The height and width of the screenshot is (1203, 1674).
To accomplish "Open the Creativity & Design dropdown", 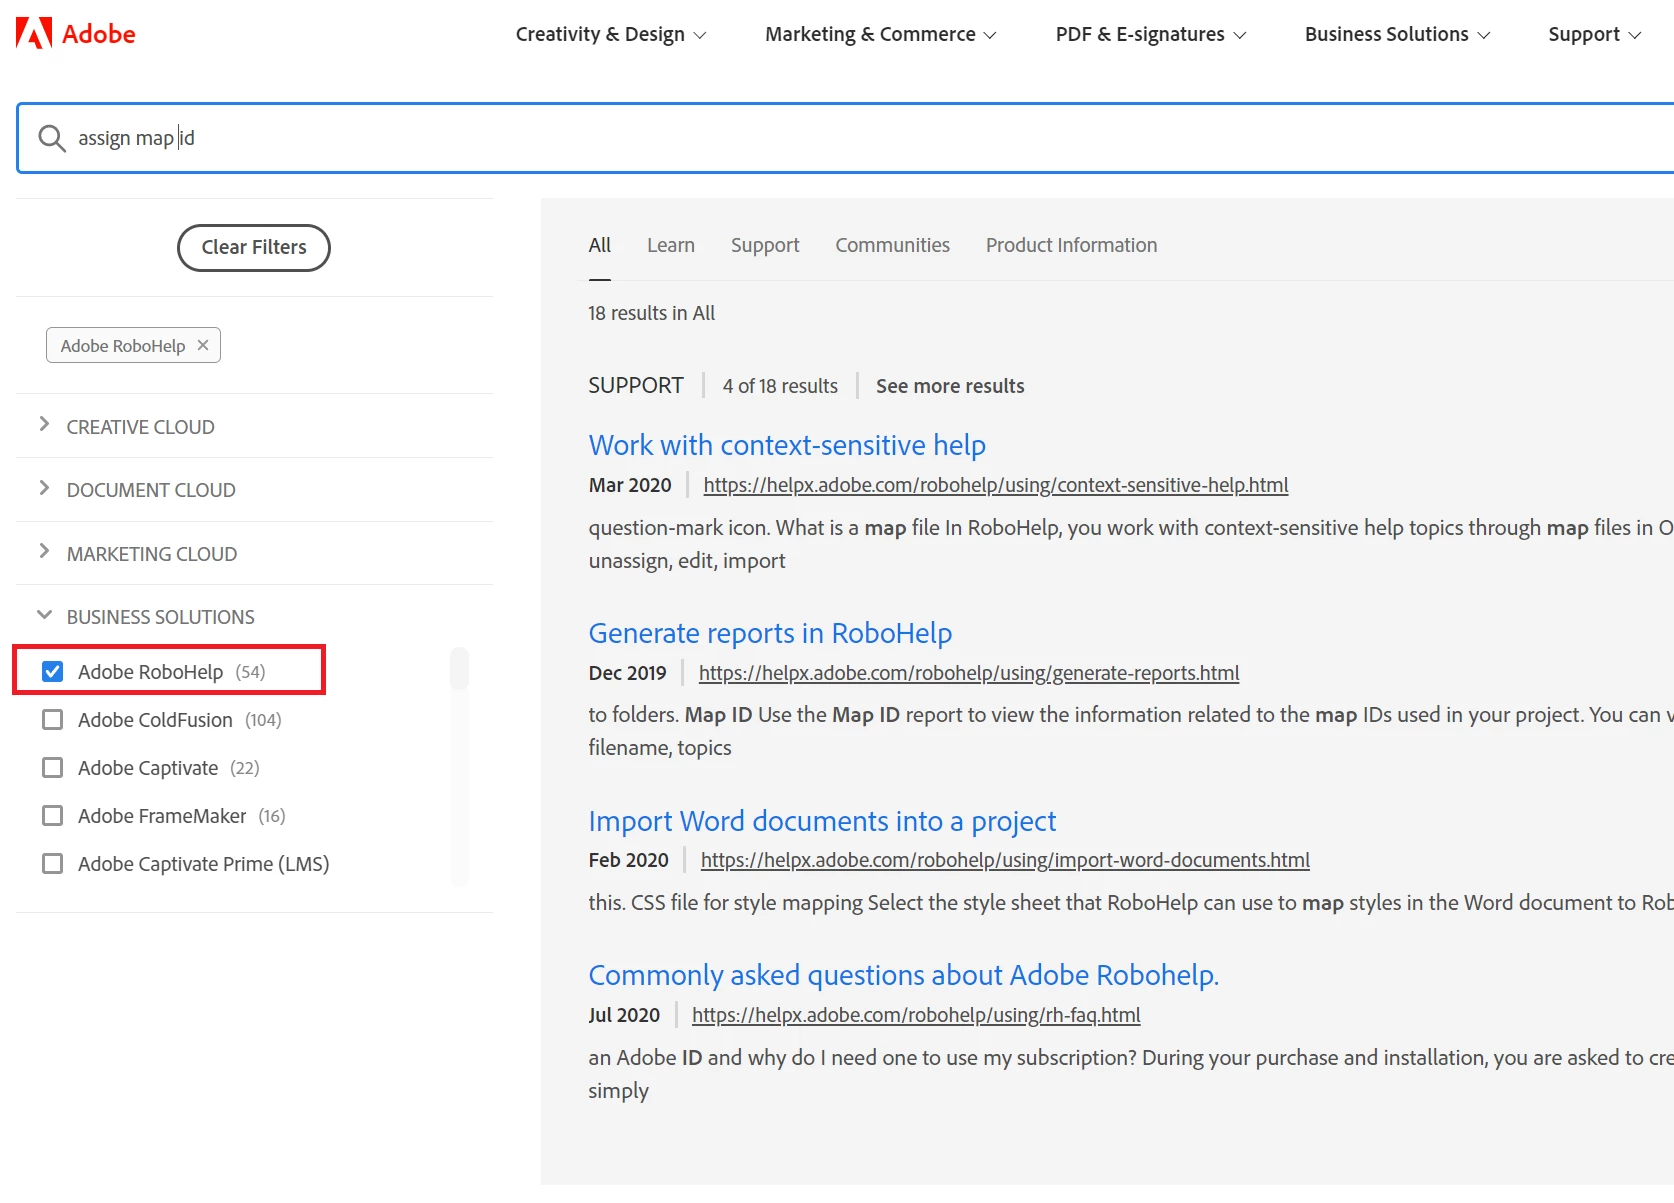I will pyautogui.click(x=611, y=34).
